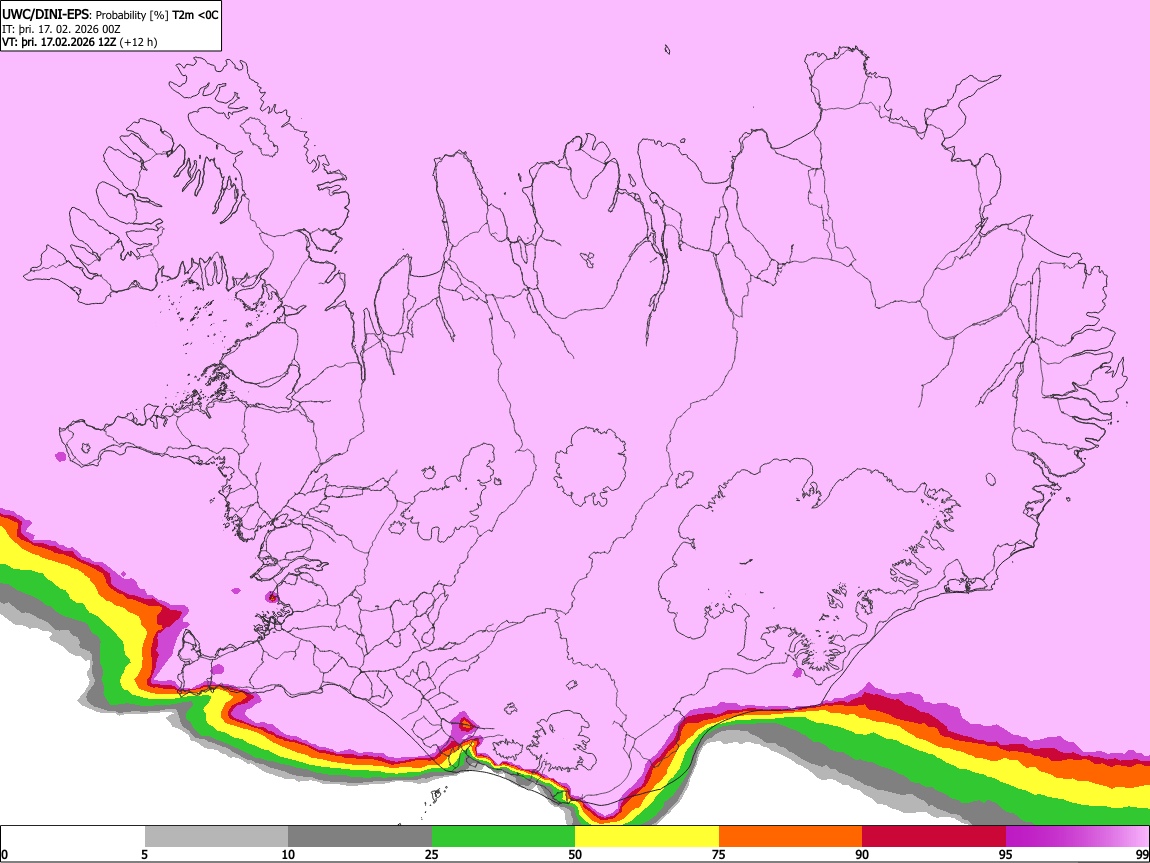
Task: Click the legend value label '10'
Action: tap(288, 854)
